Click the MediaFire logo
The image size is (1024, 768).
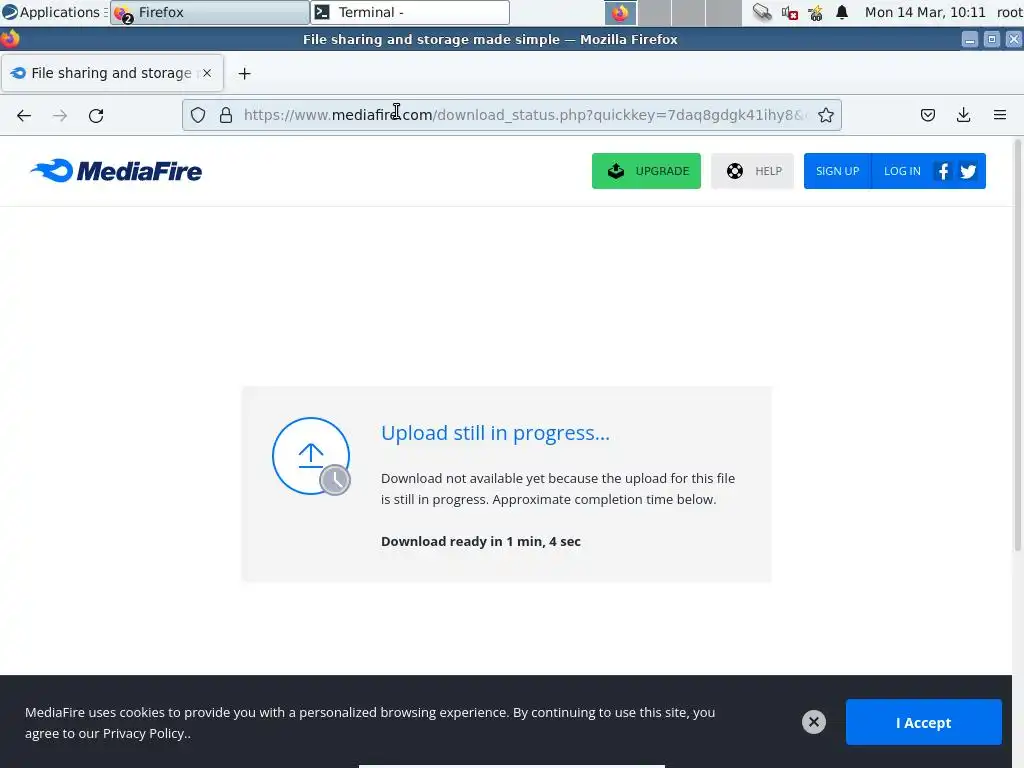click(x=116, y=171)
